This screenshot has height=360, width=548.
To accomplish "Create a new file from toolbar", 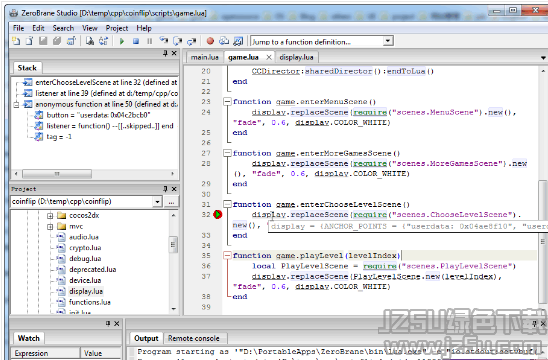I will 16,41.
